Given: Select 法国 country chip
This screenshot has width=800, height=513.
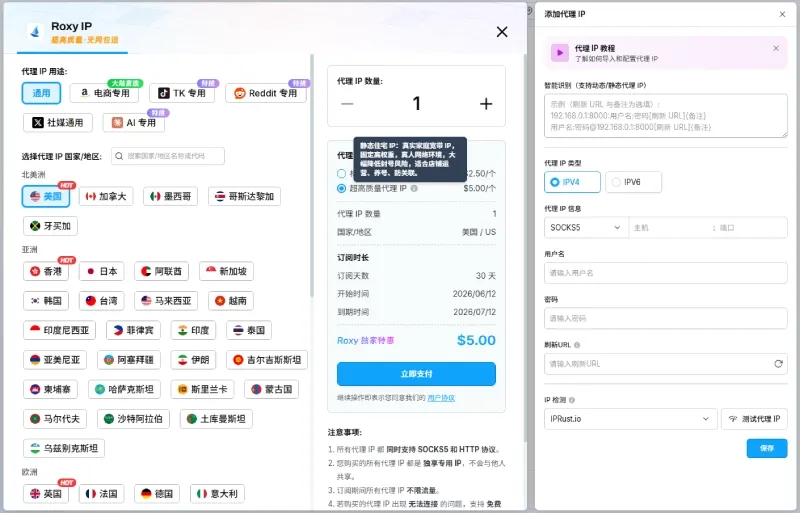Looking at the screenshot, I should 102,494.
